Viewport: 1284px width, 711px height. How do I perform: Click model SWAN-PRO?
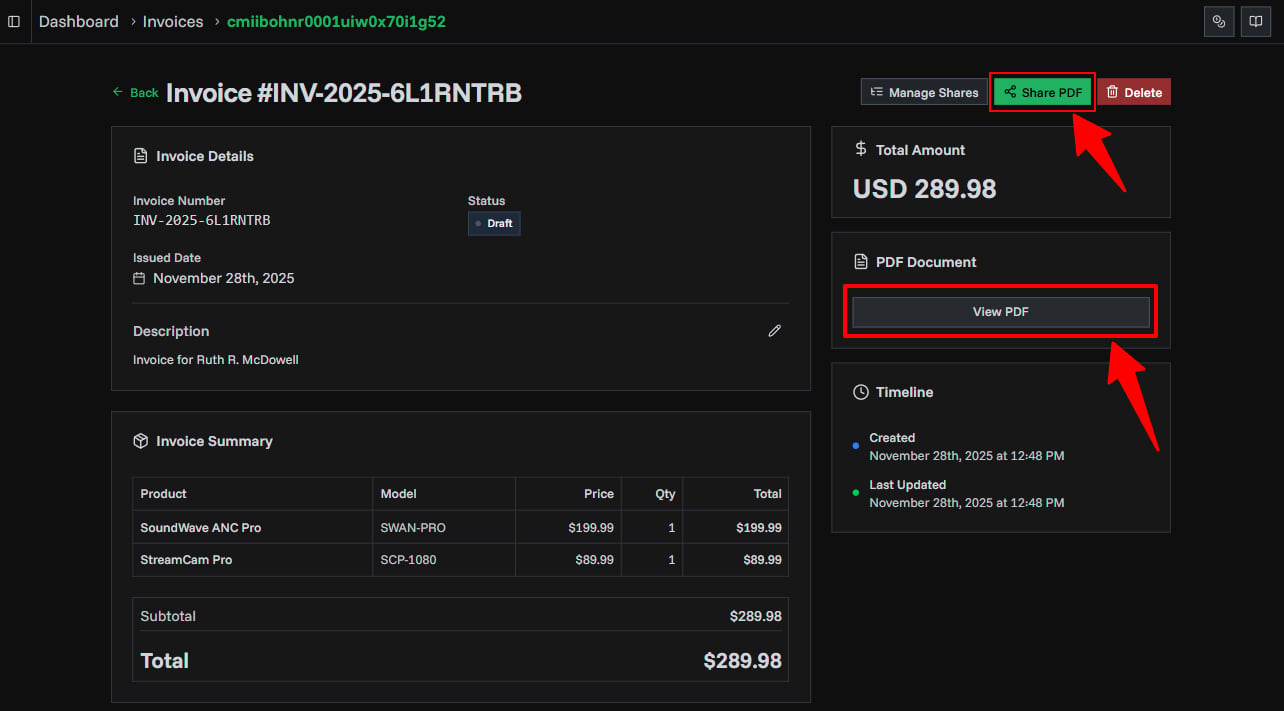[413, 527]
